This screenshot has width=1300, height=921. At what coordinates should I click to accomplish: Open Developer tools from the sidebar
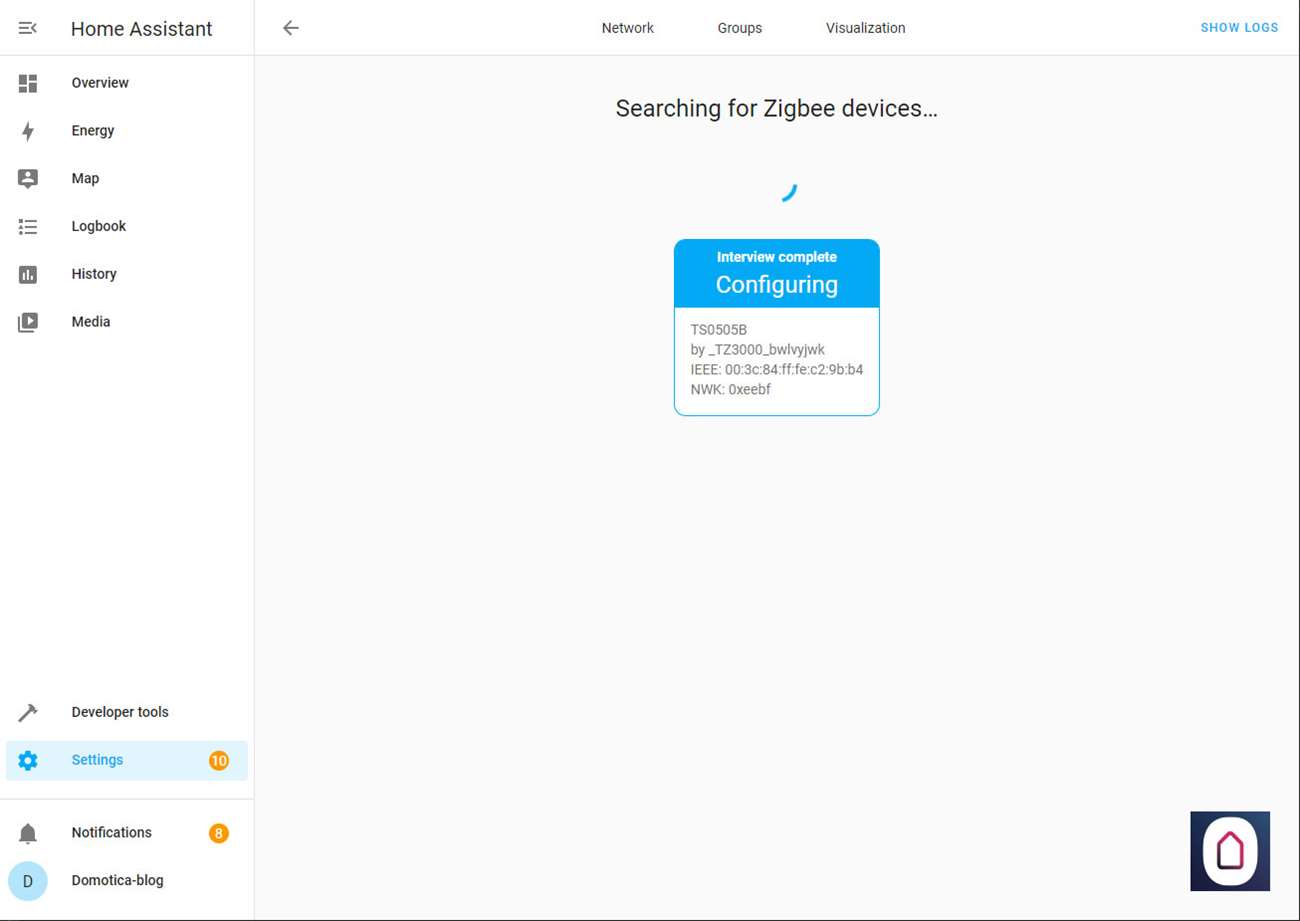click(127, 712)
